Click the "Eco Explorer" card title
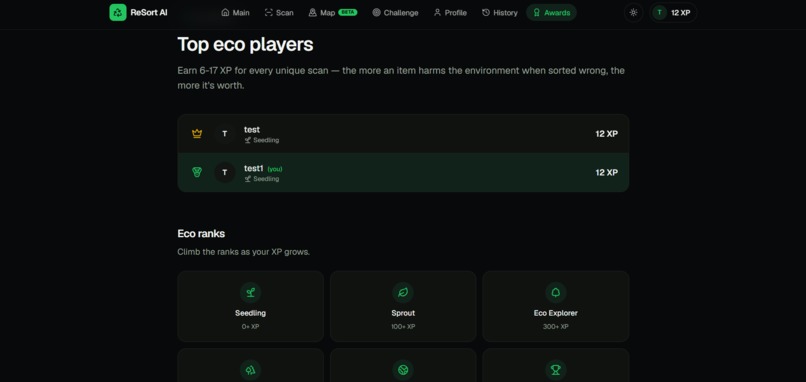This screenshot has height=382, width=806. [x=556, y=313]
